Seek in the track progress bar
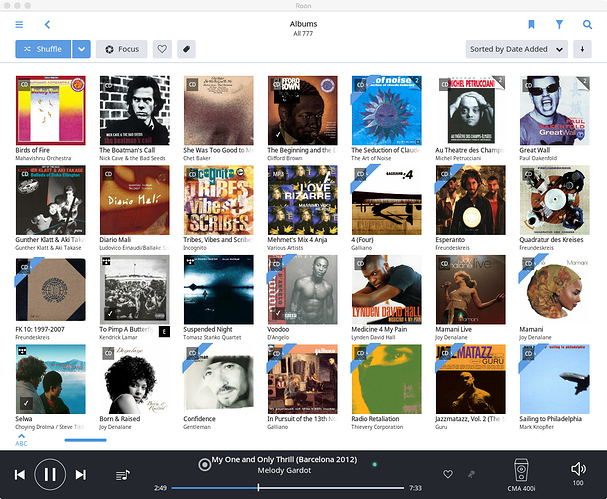 pyautogui.click(x=288, y=488)
